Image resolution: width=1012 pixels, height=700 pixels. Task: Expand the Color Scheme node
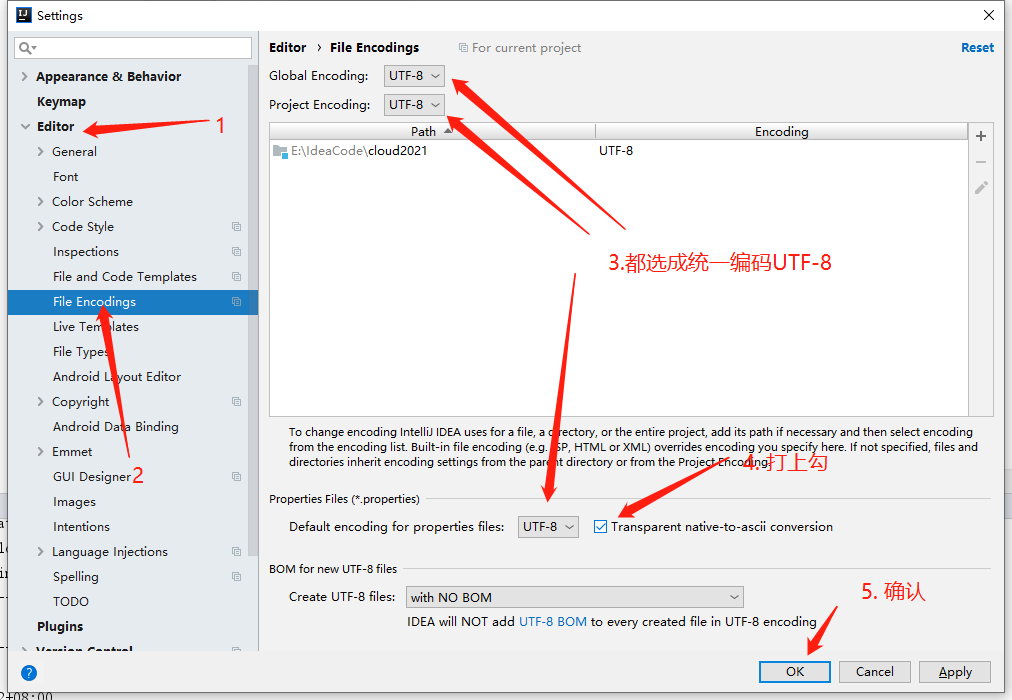pyautogui.click(x=40, y=201)
